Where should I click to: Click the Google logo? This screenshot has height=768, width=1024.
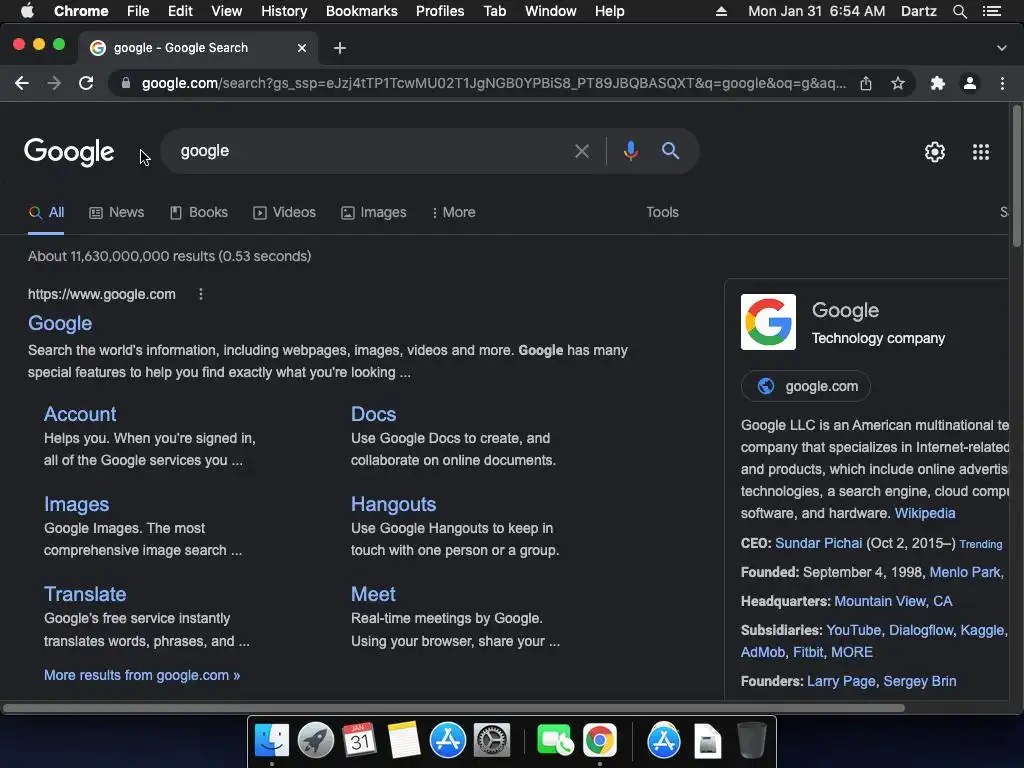[69, 152]
